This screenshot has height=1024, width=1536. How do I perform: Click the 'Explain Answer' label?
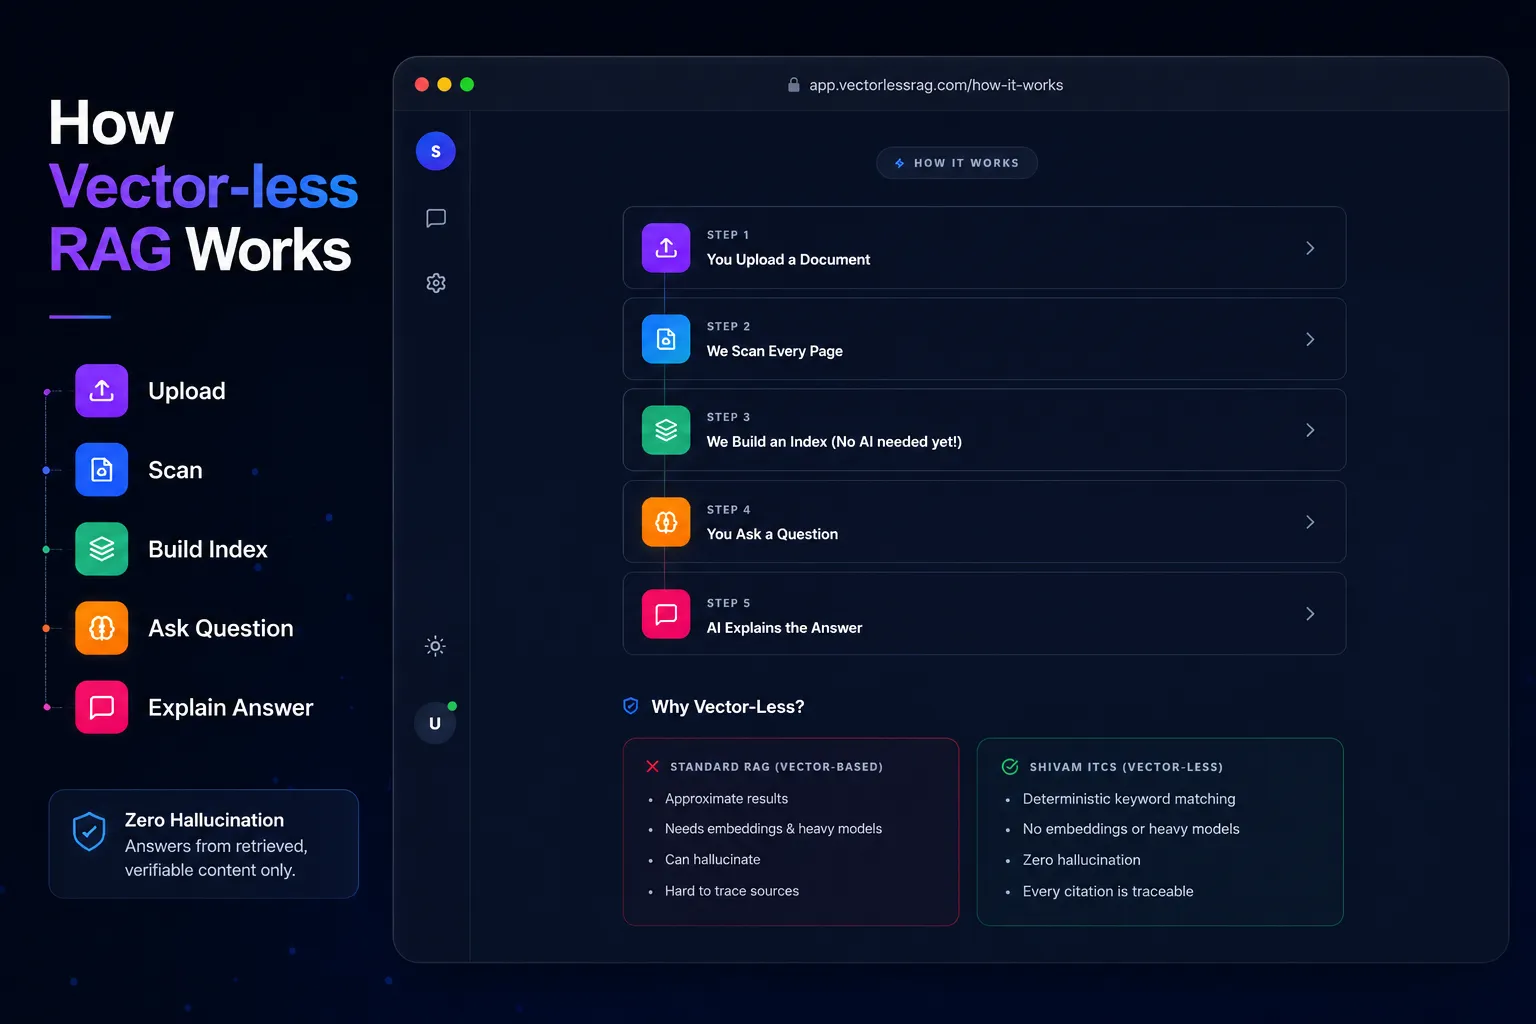click(231, 707)
